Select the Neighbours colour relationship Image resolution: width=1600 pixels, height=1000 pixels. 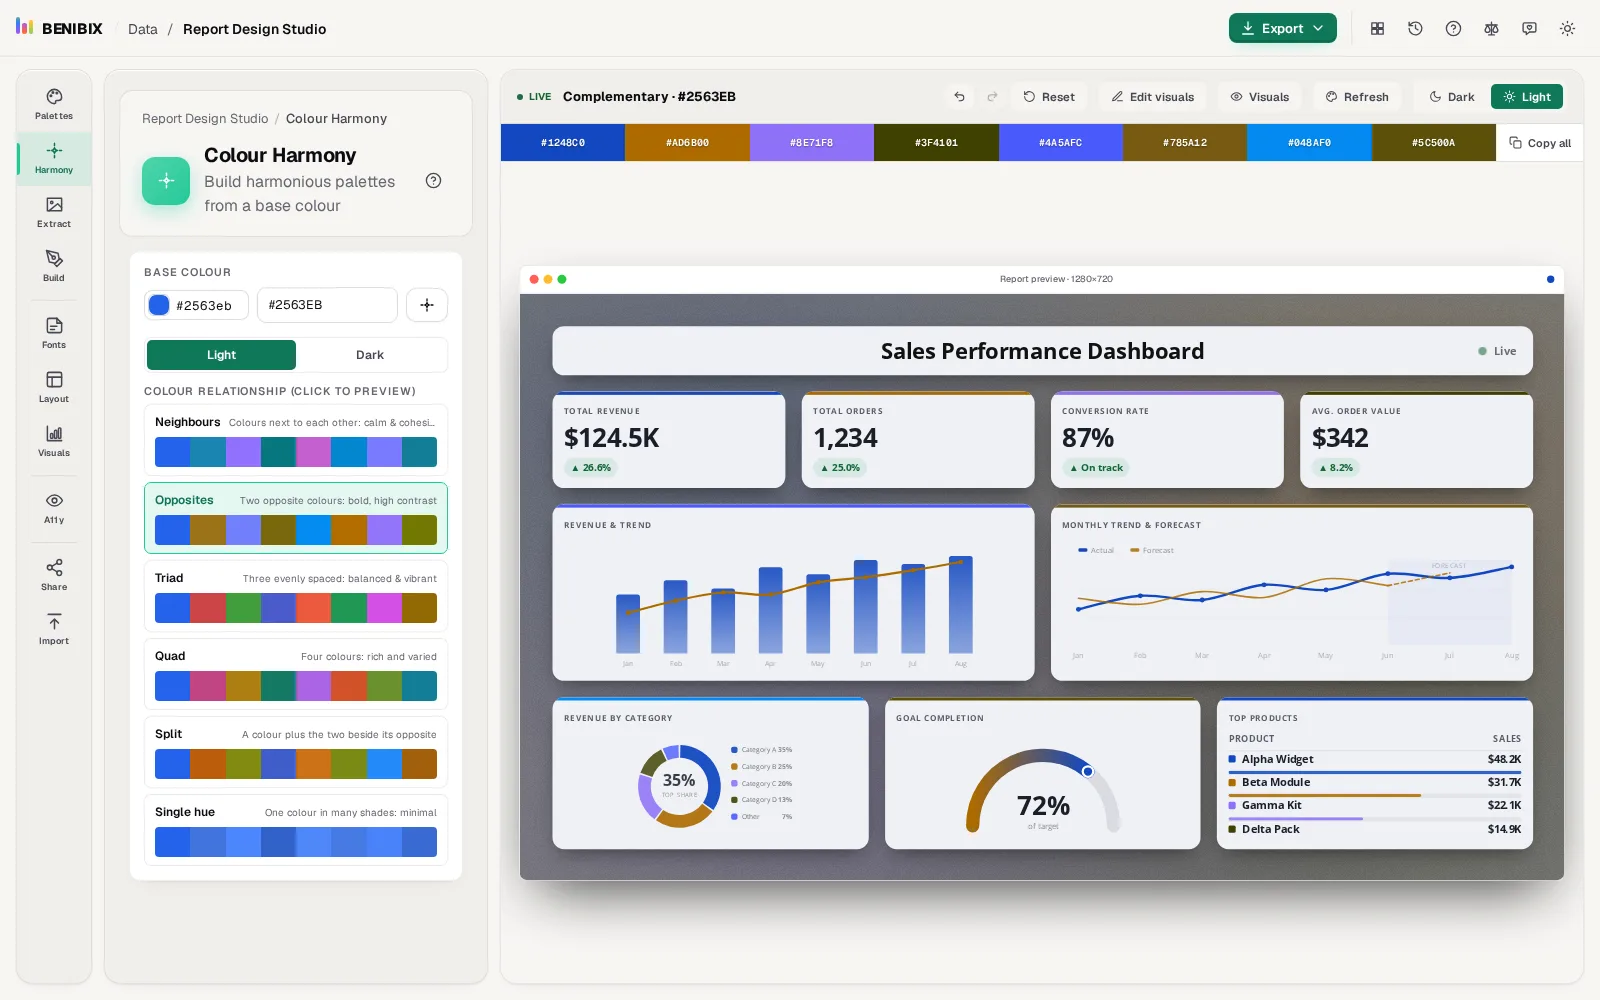pos(296,440)
